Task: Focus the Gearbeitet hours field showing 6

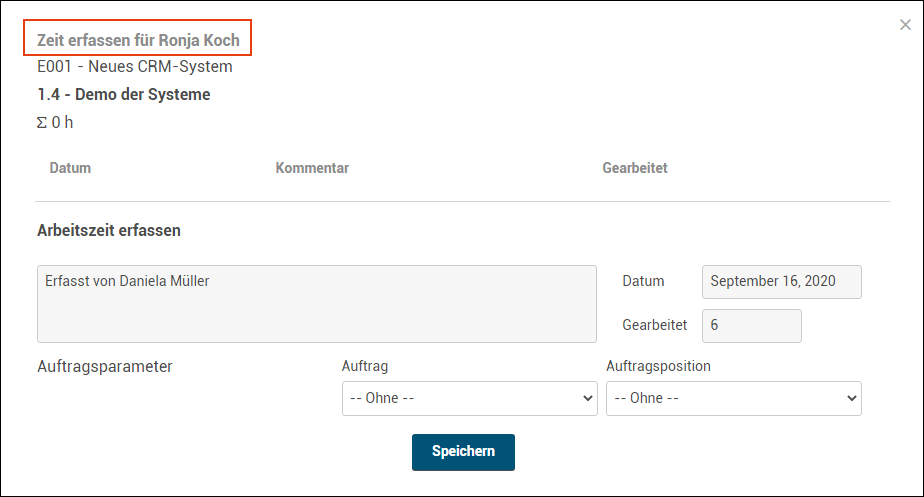Action: pos(752,326)
